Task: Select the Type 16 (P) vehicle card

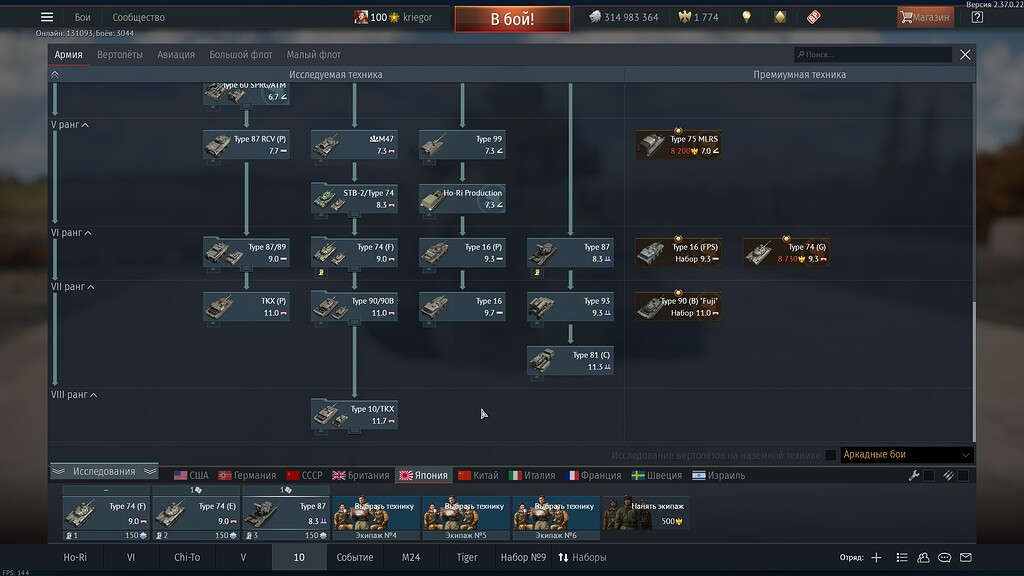Action: tap(462, 253)
